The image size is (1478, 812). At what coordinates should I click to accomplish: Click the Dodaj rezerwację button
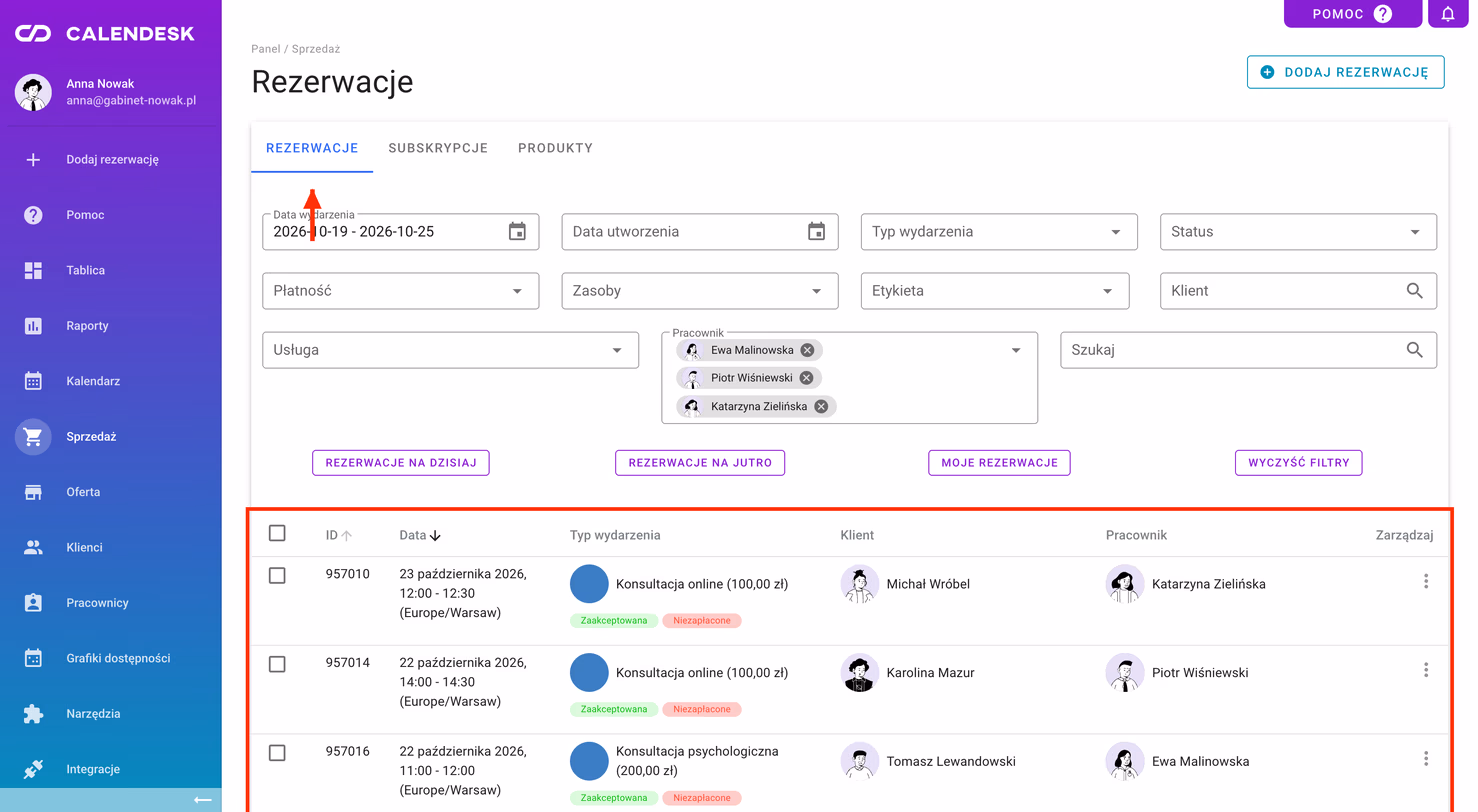pos(1346,72)
